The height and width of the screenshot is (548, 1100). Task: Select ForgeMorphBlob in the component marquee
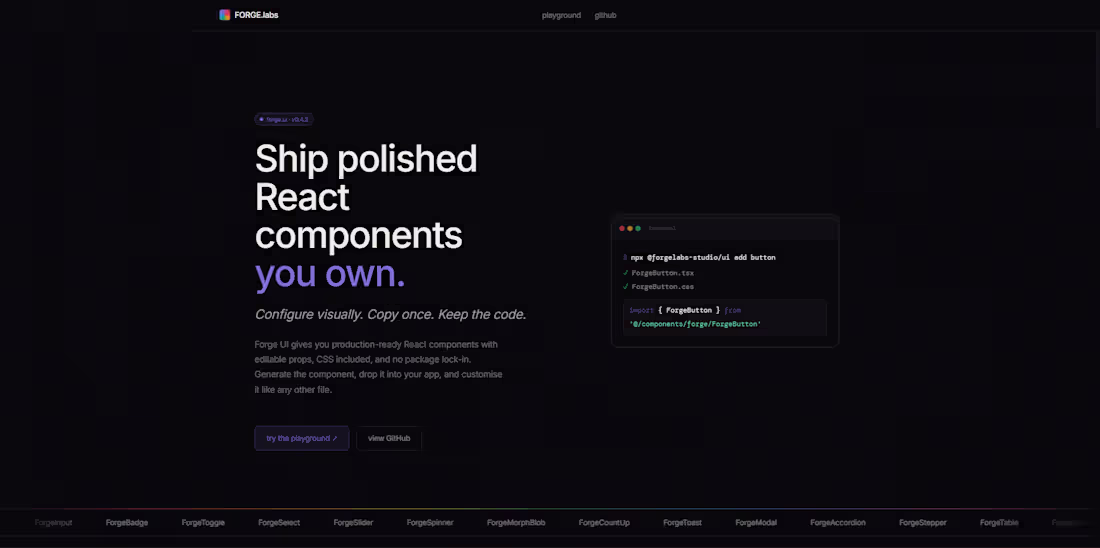[x=516, y=523]
